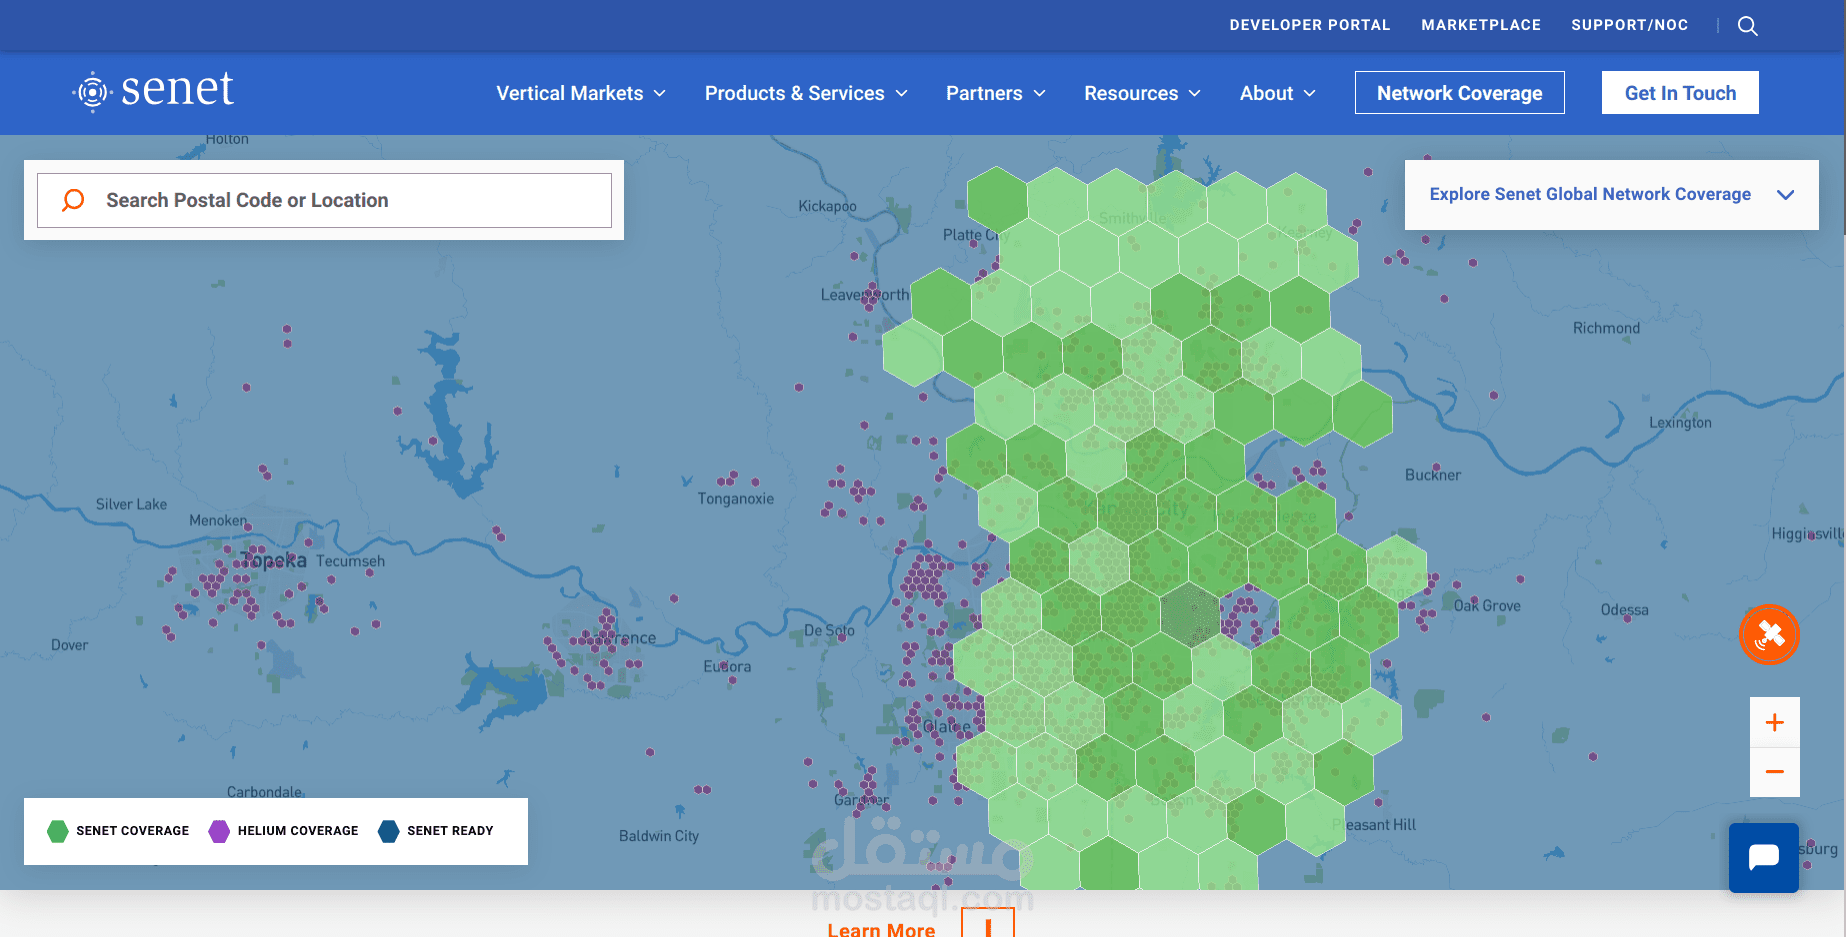Expand Explore Senet Global Network Coverage dropdown
The width and height of the screenshot is (1846, 937).
pos(1611,195)
